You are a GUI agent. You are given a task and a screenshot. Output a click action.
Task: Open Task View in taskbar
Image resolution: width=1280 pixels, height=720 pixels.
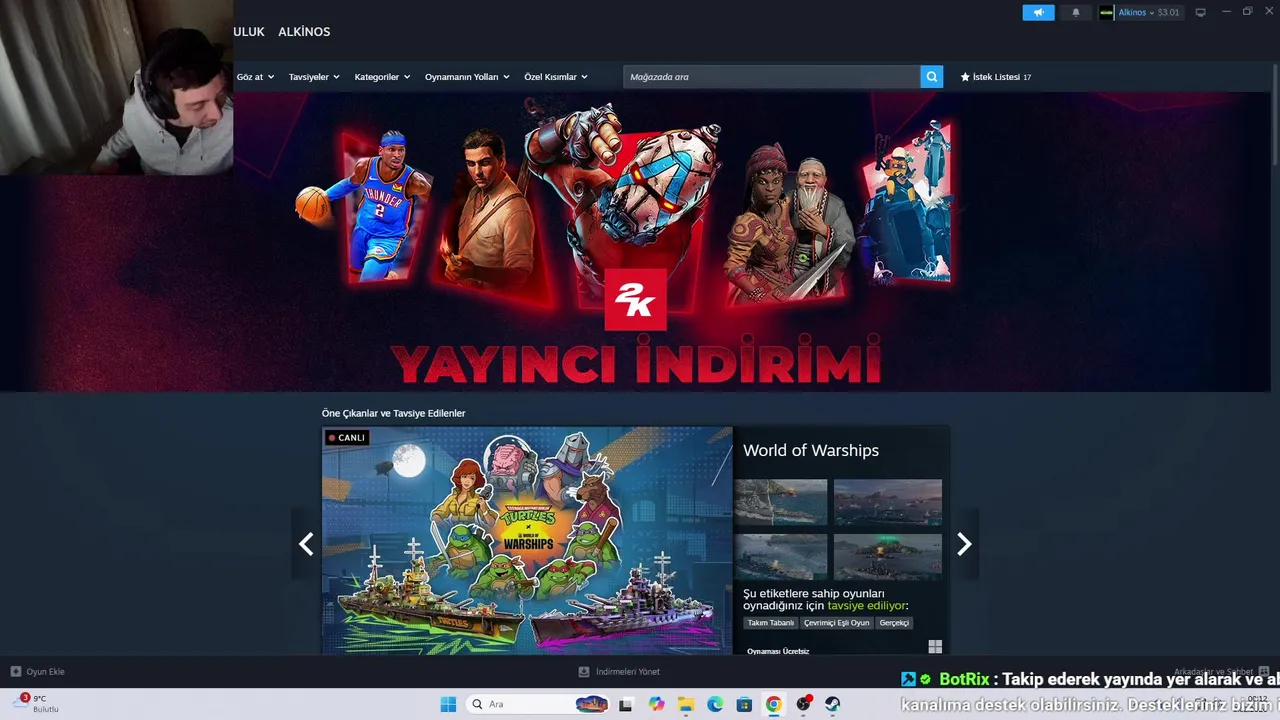tap(626, 704)
